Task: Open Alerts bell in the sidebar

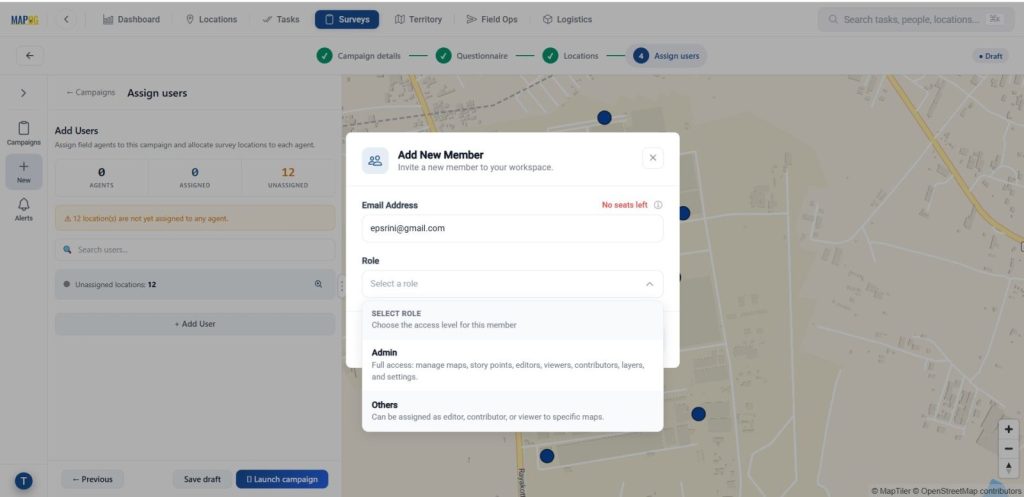Action: point(24,210)
